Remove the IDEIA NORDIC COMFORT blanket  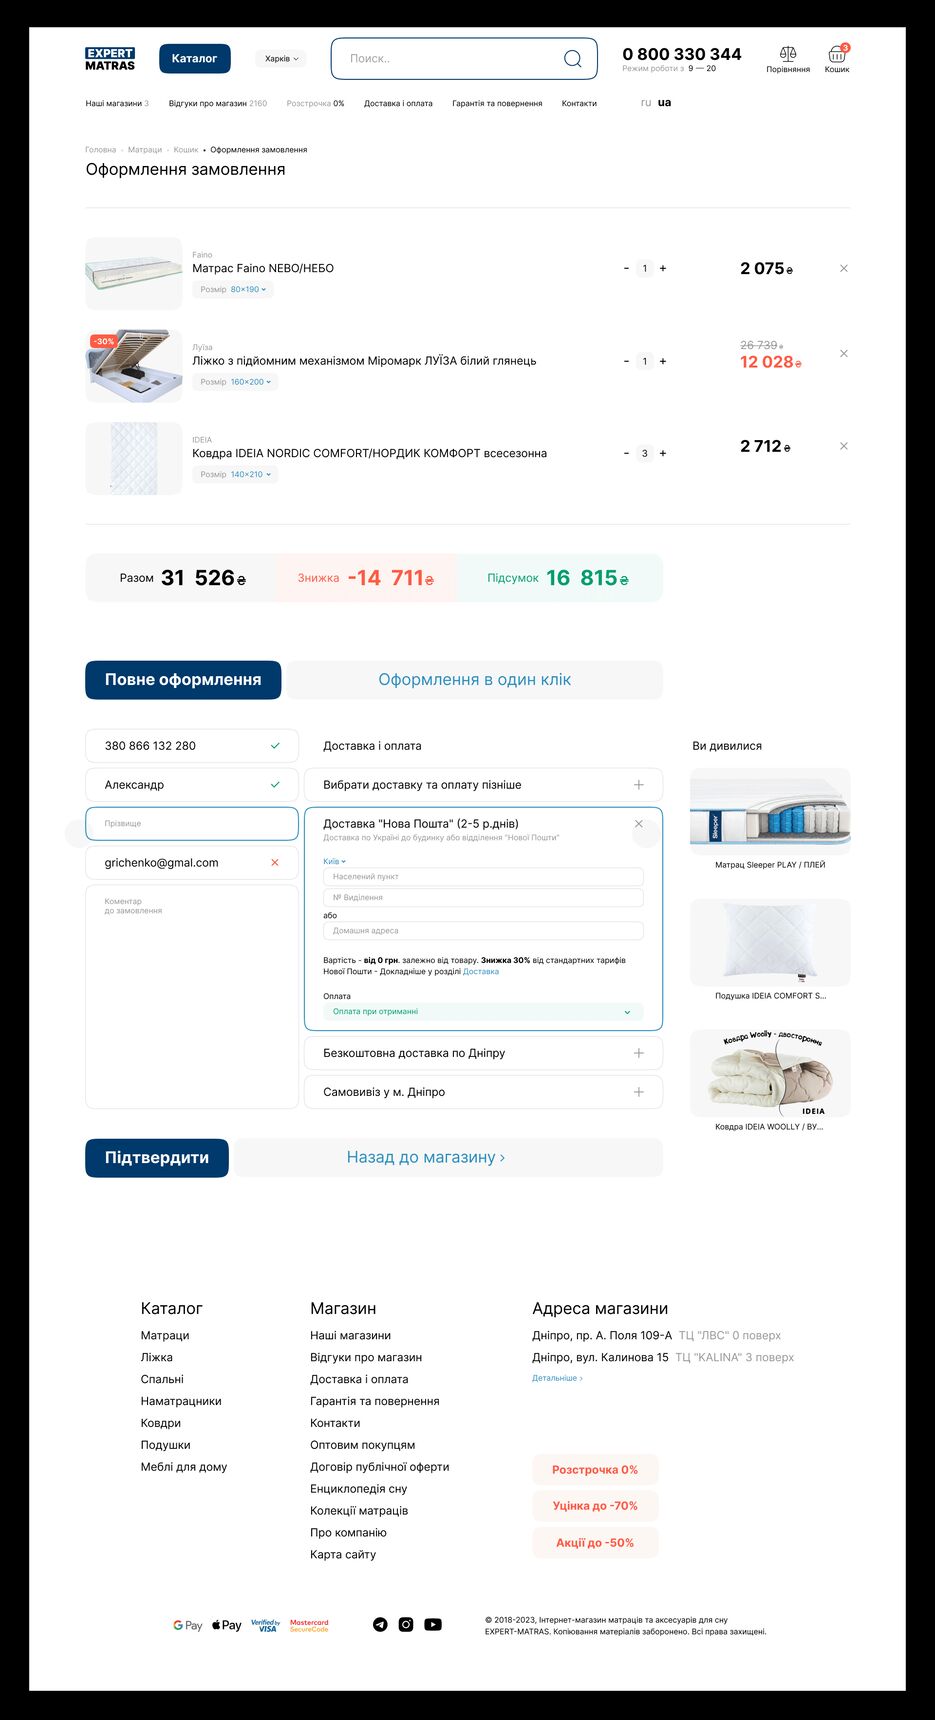(844, 446)
